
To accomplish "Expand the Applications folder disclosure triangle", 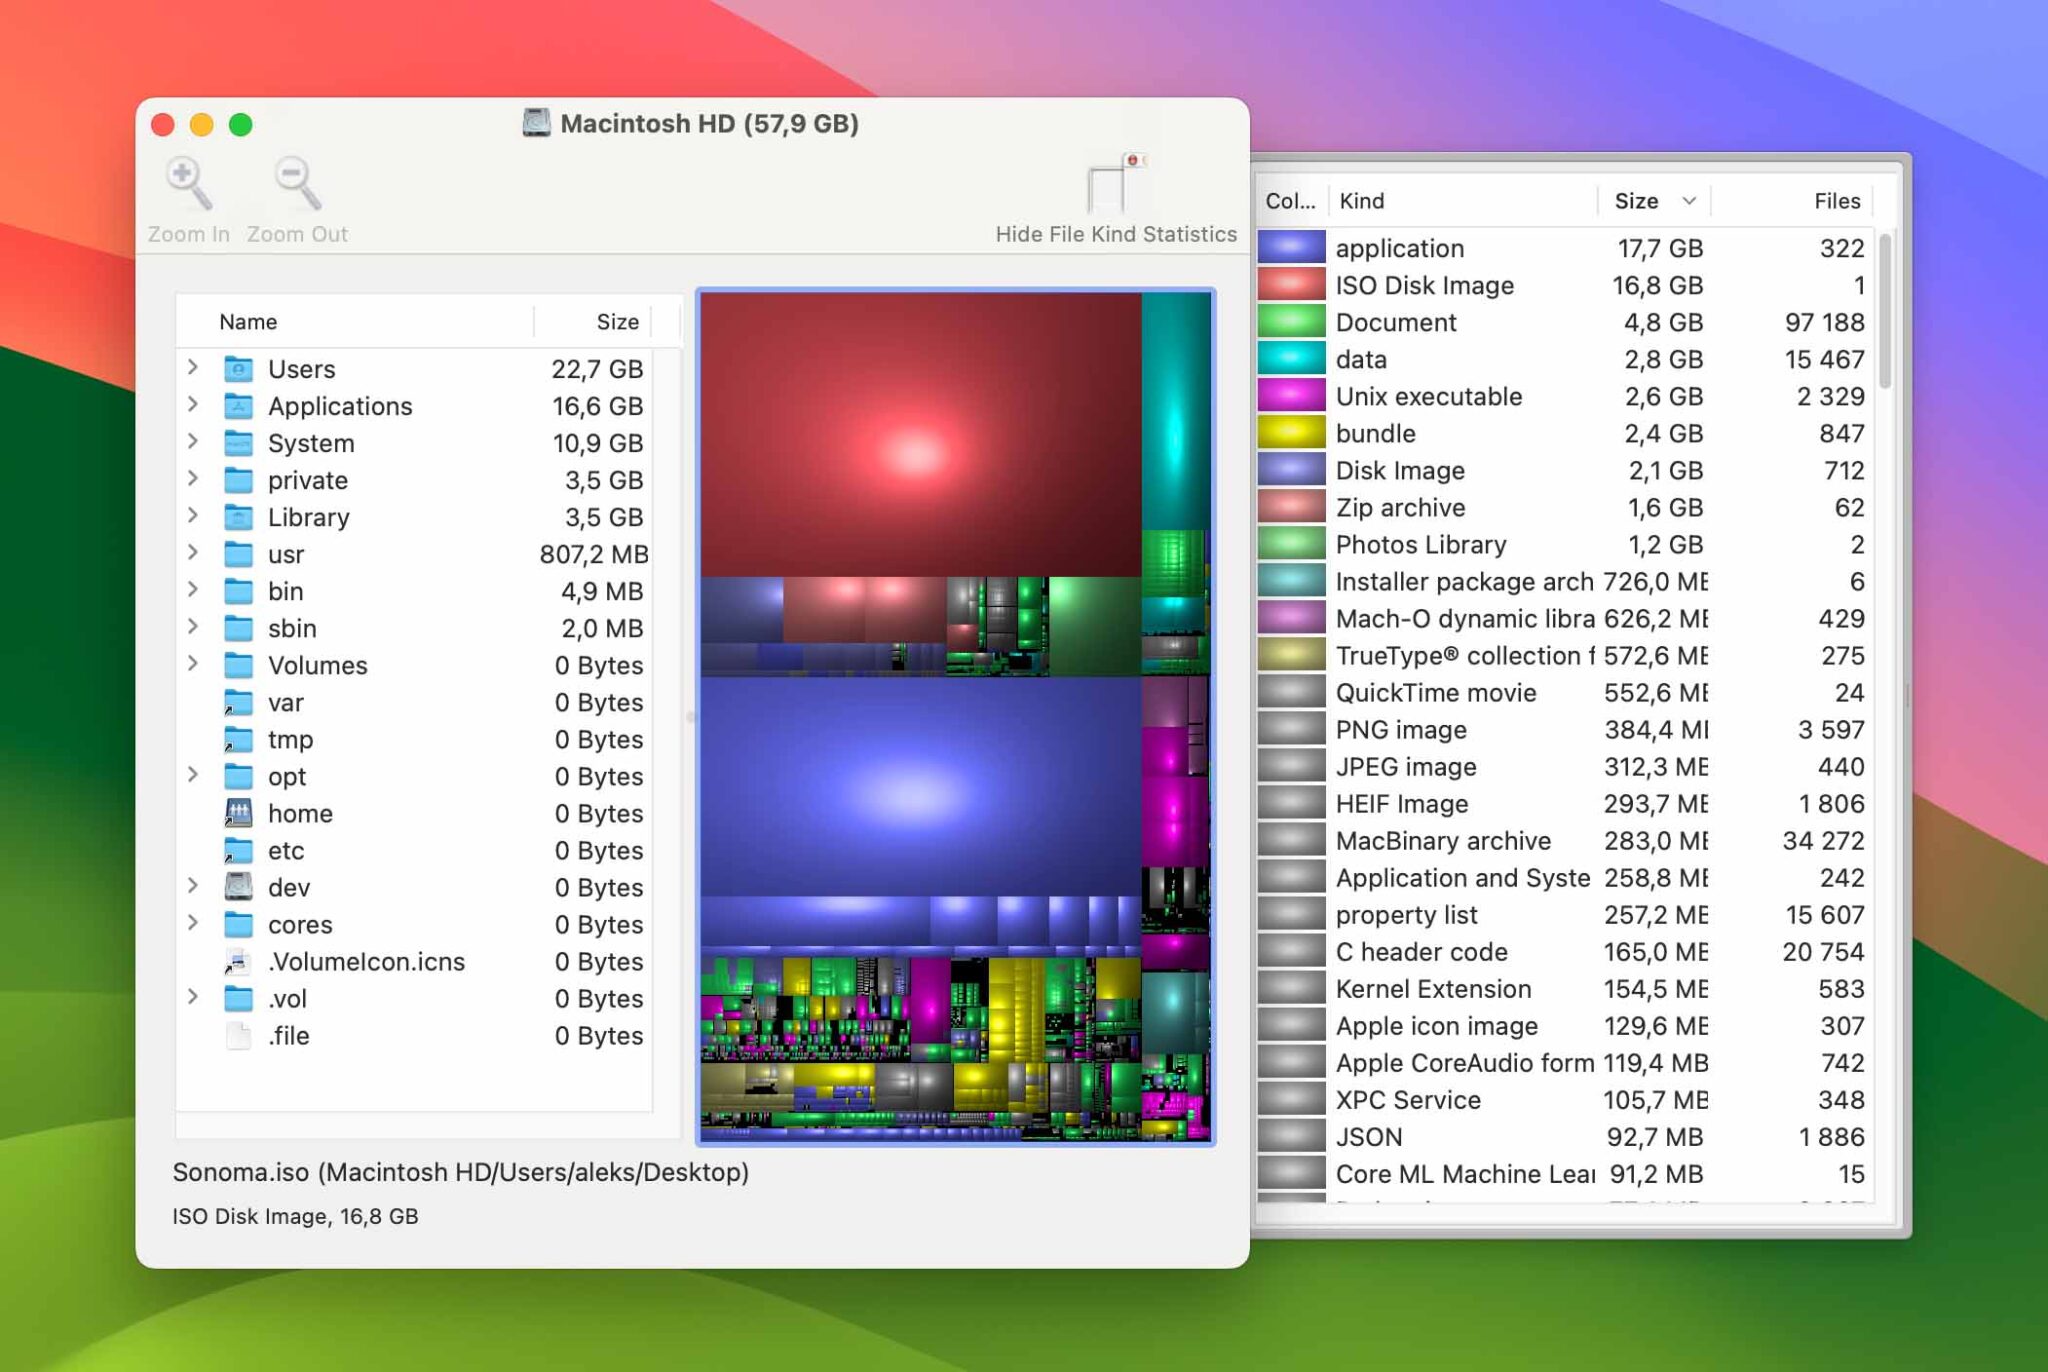I will [x=193, y=405].
